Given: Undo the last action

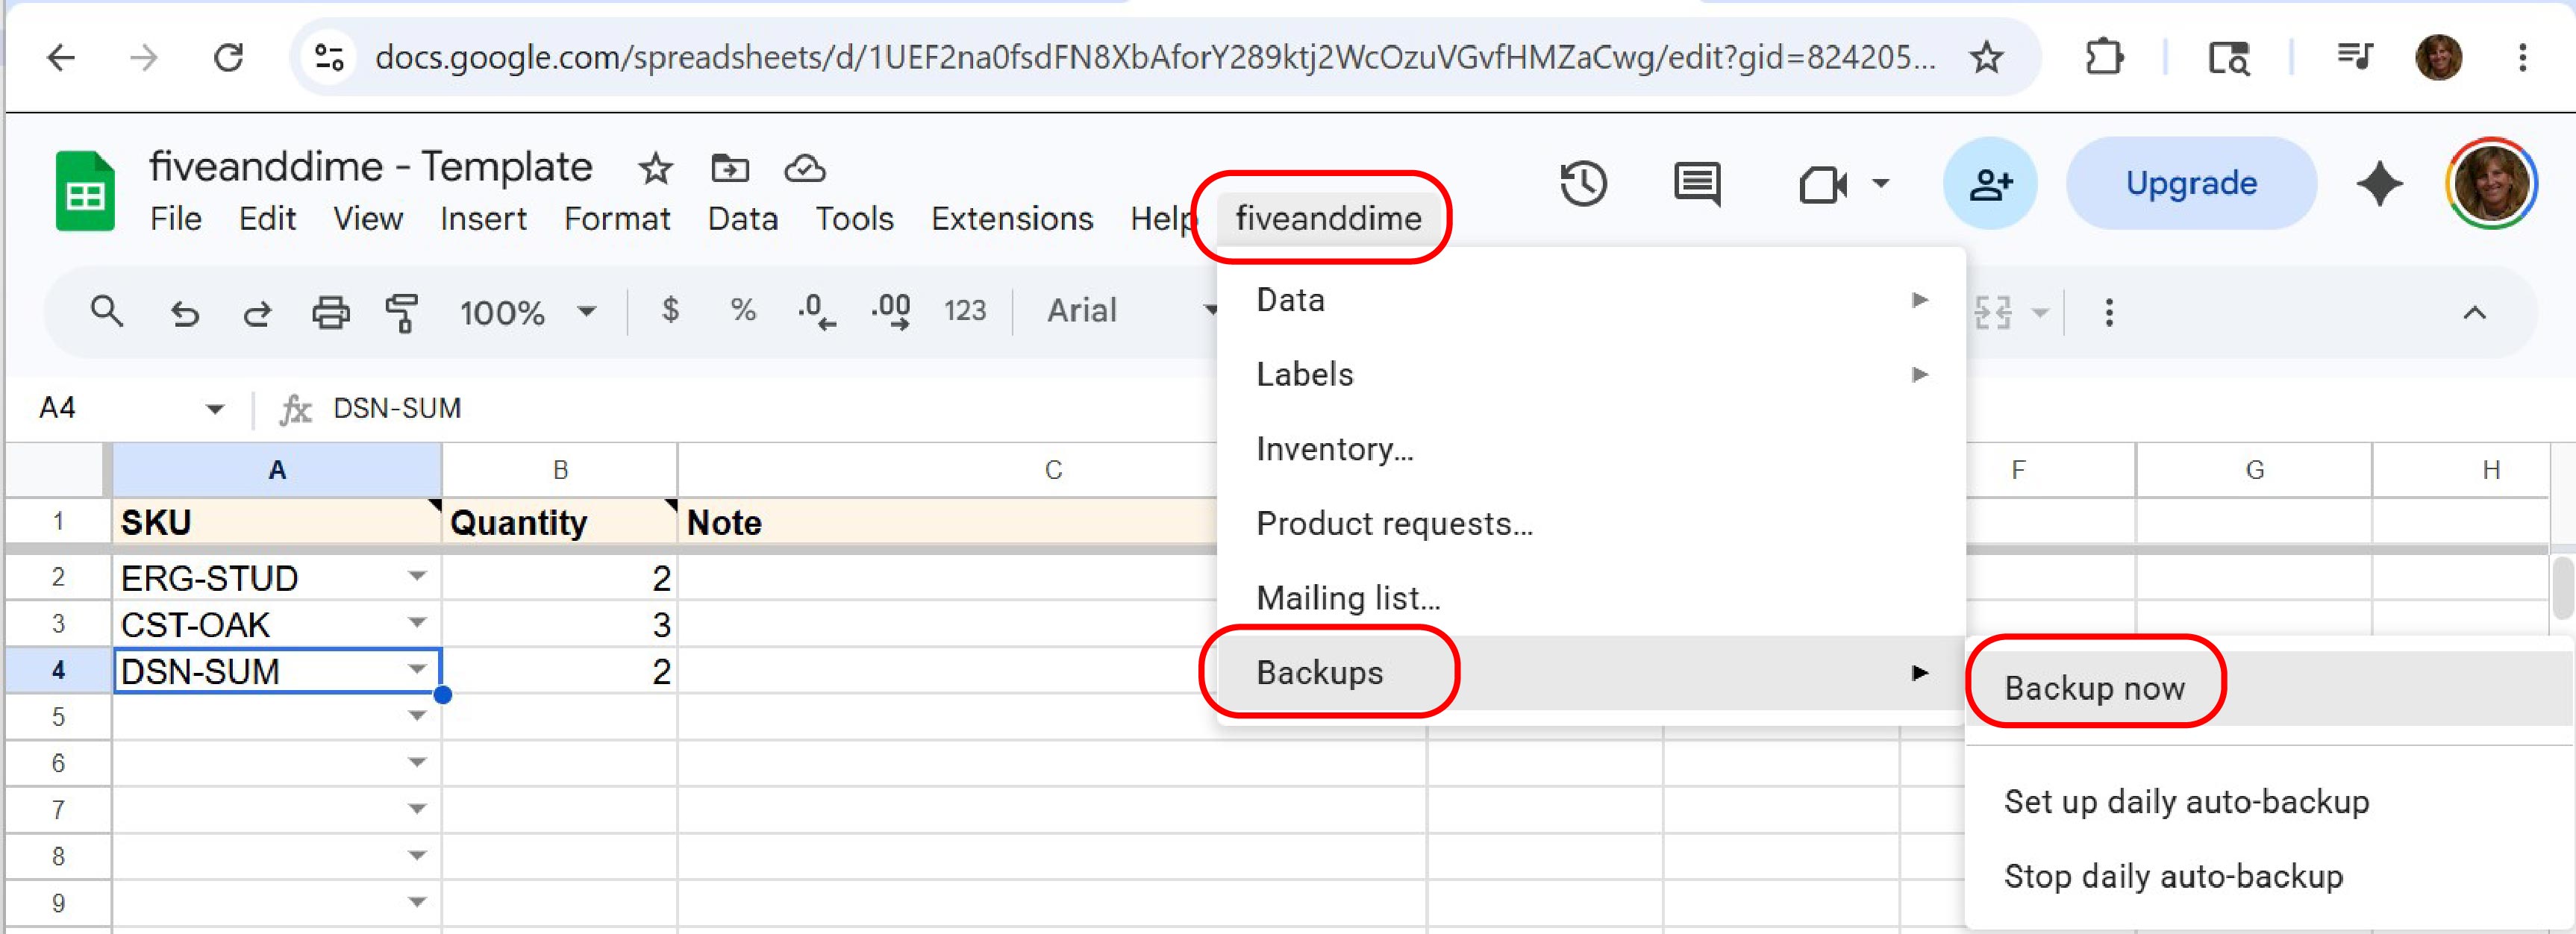Looking at the screenshot, I should [x=184, y=313].
